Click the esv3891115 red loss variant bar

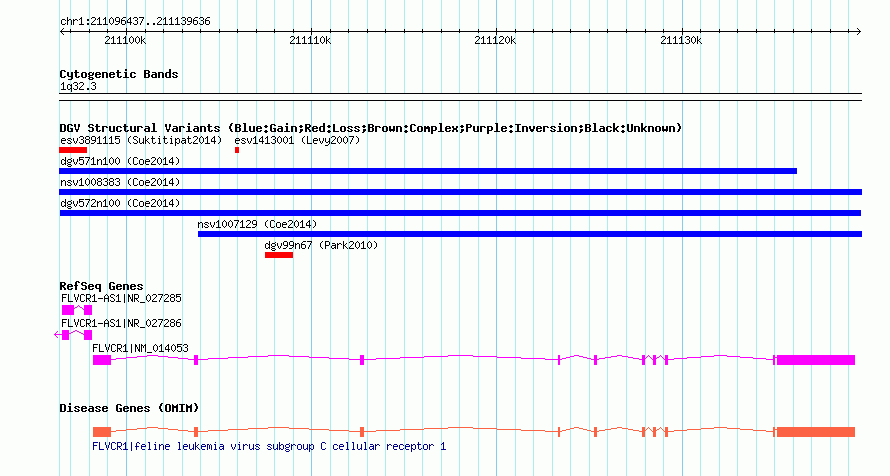click(x=73, y=150)
